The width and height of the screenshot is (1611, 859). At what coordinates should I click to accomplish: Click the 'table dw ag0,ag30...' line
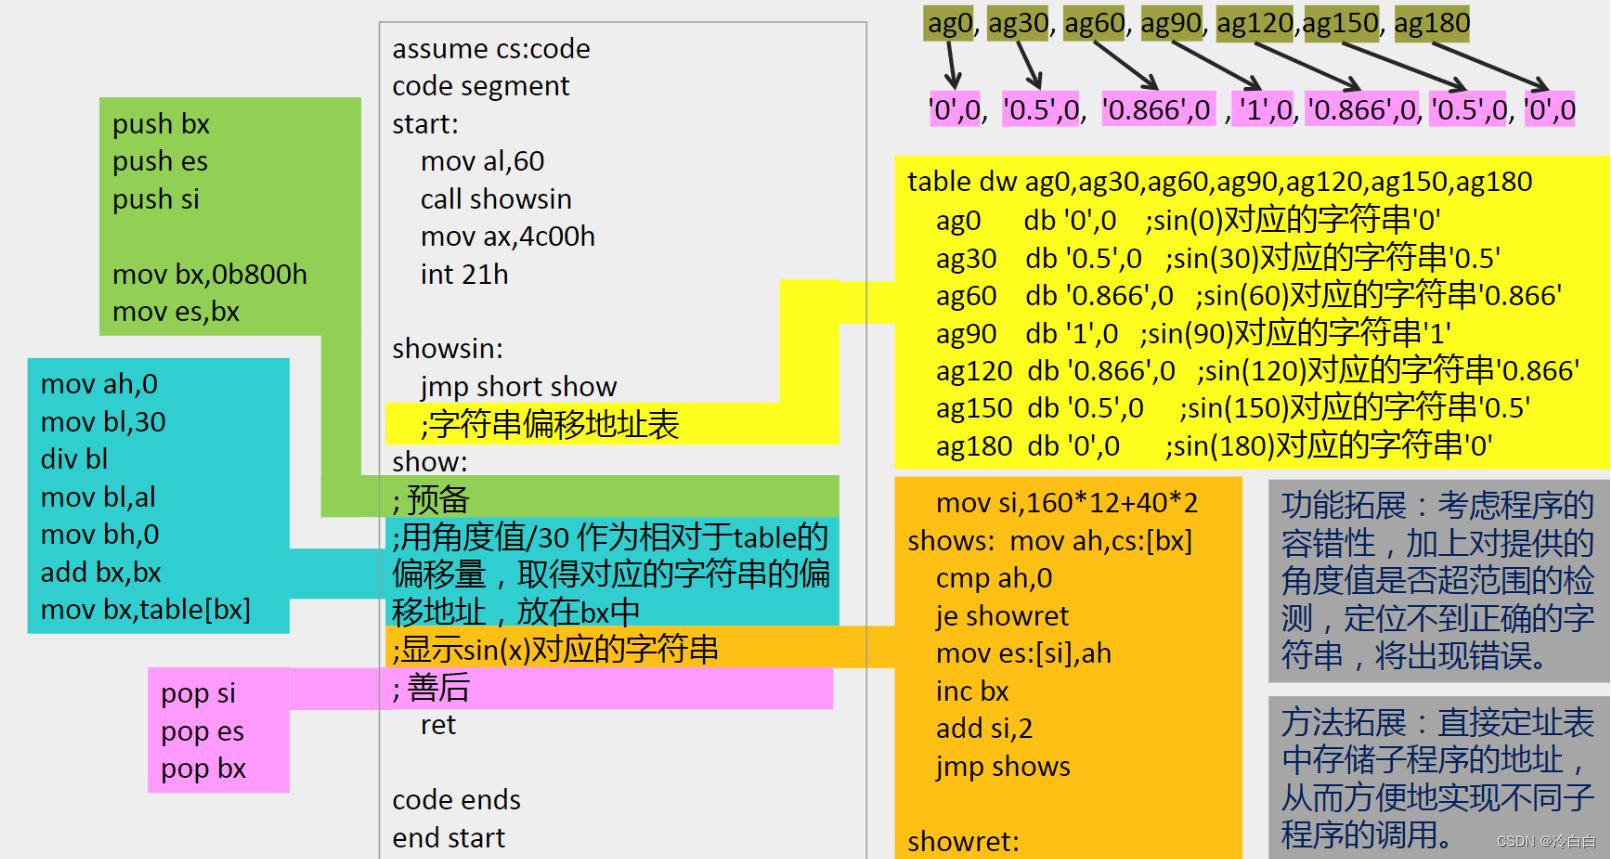(x=1220, y=182)
